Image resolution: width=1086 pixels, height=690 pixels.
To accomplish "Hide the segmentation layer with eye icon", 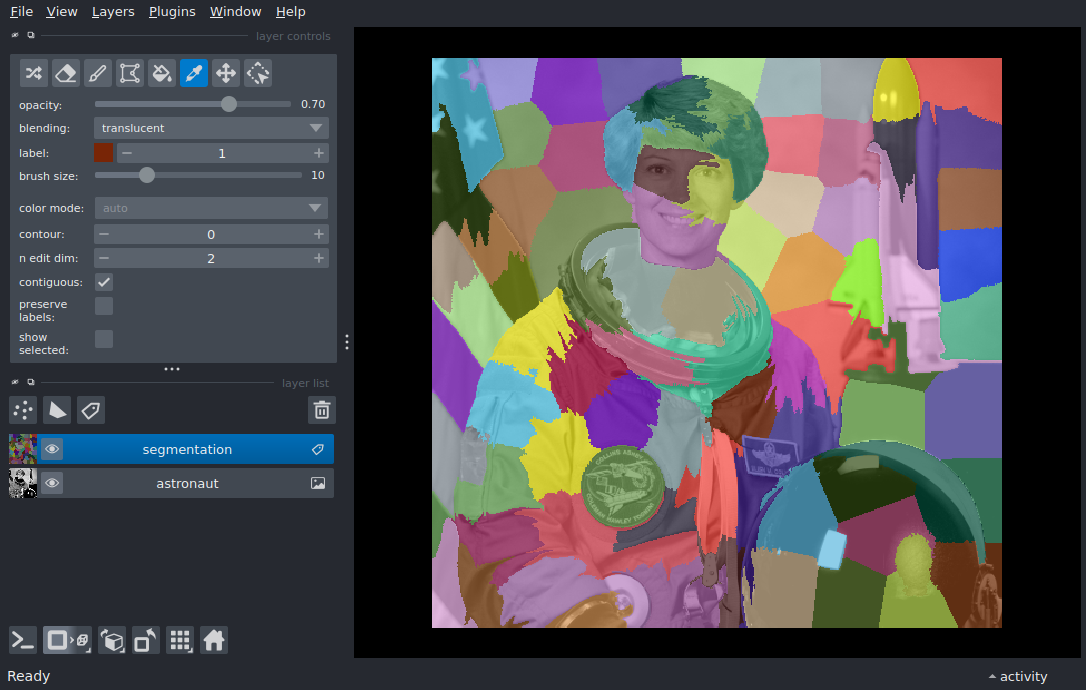I will (52, 450).
